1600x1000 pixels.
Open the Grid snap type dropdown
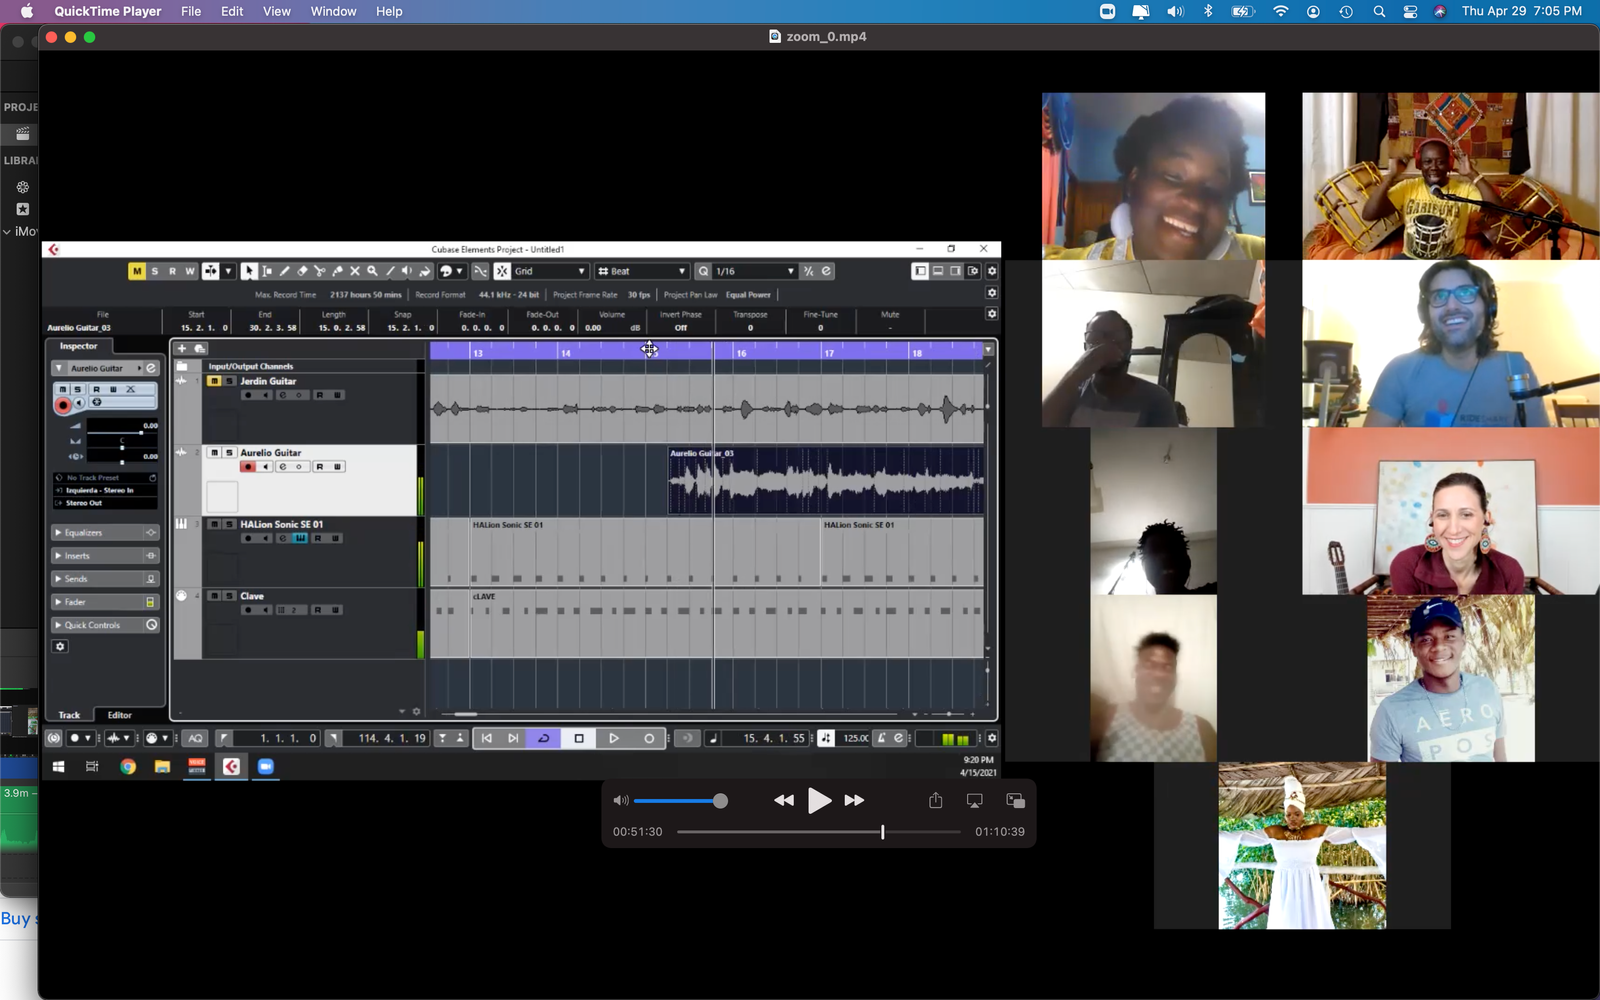549,271
